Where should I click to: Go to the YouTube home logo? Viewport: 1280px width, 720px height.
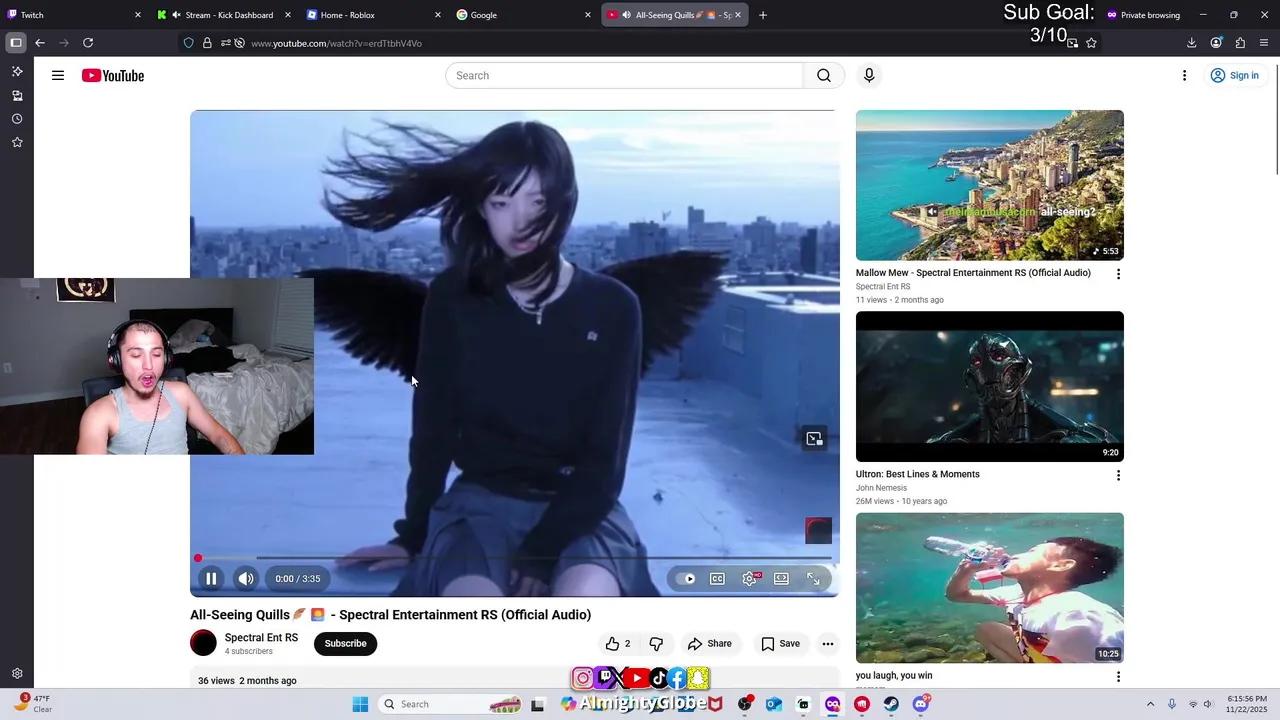coord(113,75)
